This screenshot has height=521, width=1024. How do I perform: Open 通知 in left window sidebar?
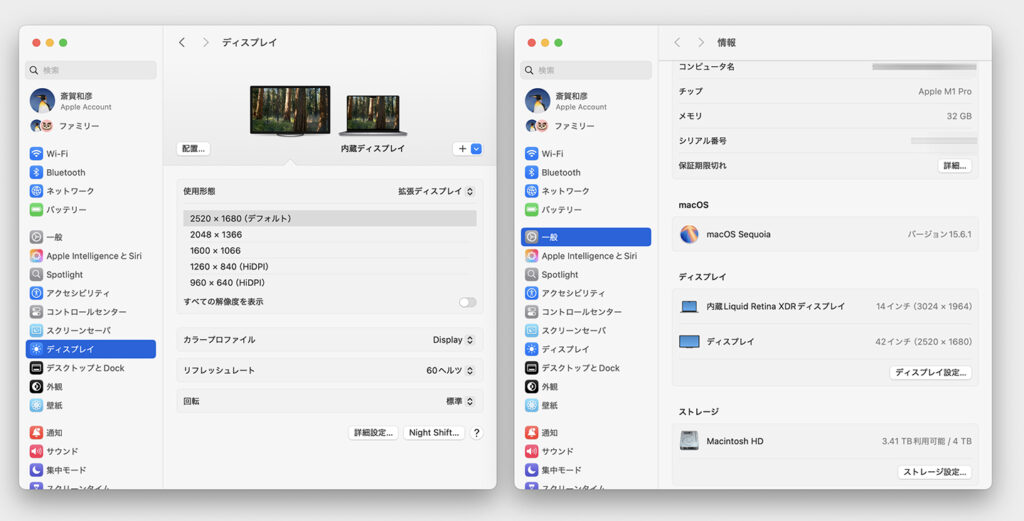click(x=91, y=433)
